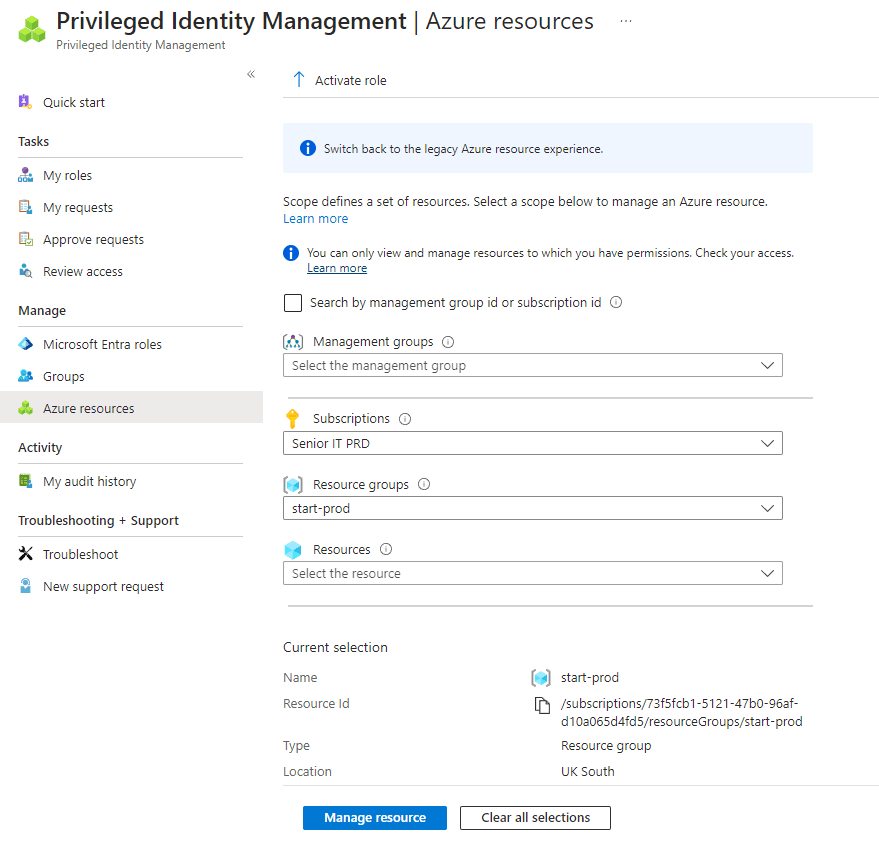Click the Microsoft Entra roles diamond icon
The image size is (879, 848).
tap(25, 344)
